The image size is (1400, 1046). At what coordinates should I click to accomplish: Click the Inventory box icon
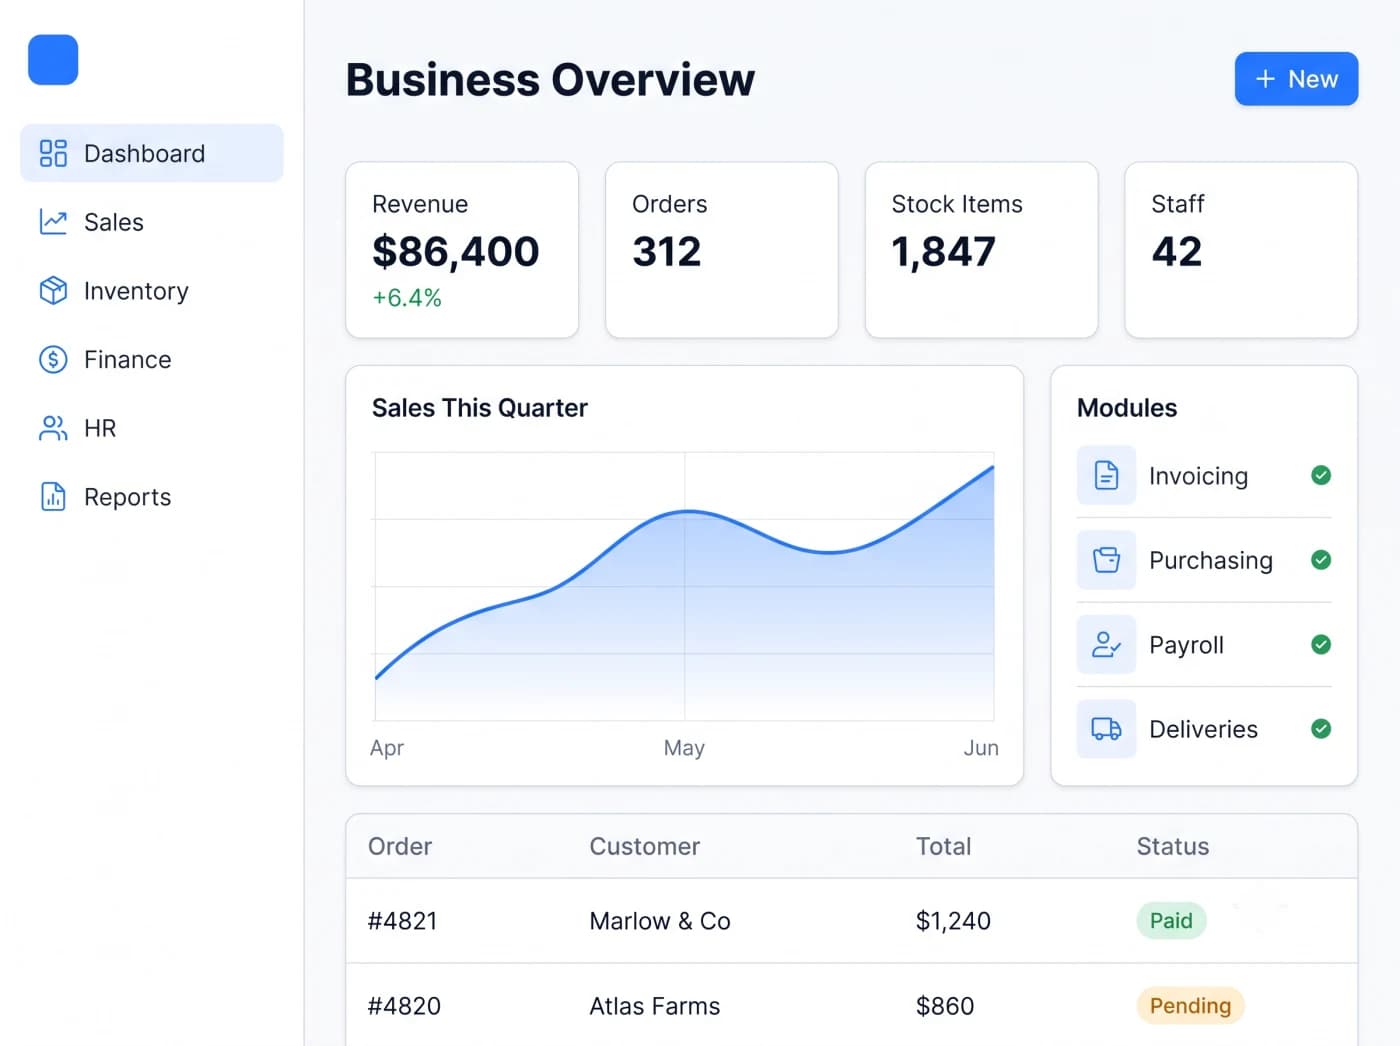click(x=53, y=291)
